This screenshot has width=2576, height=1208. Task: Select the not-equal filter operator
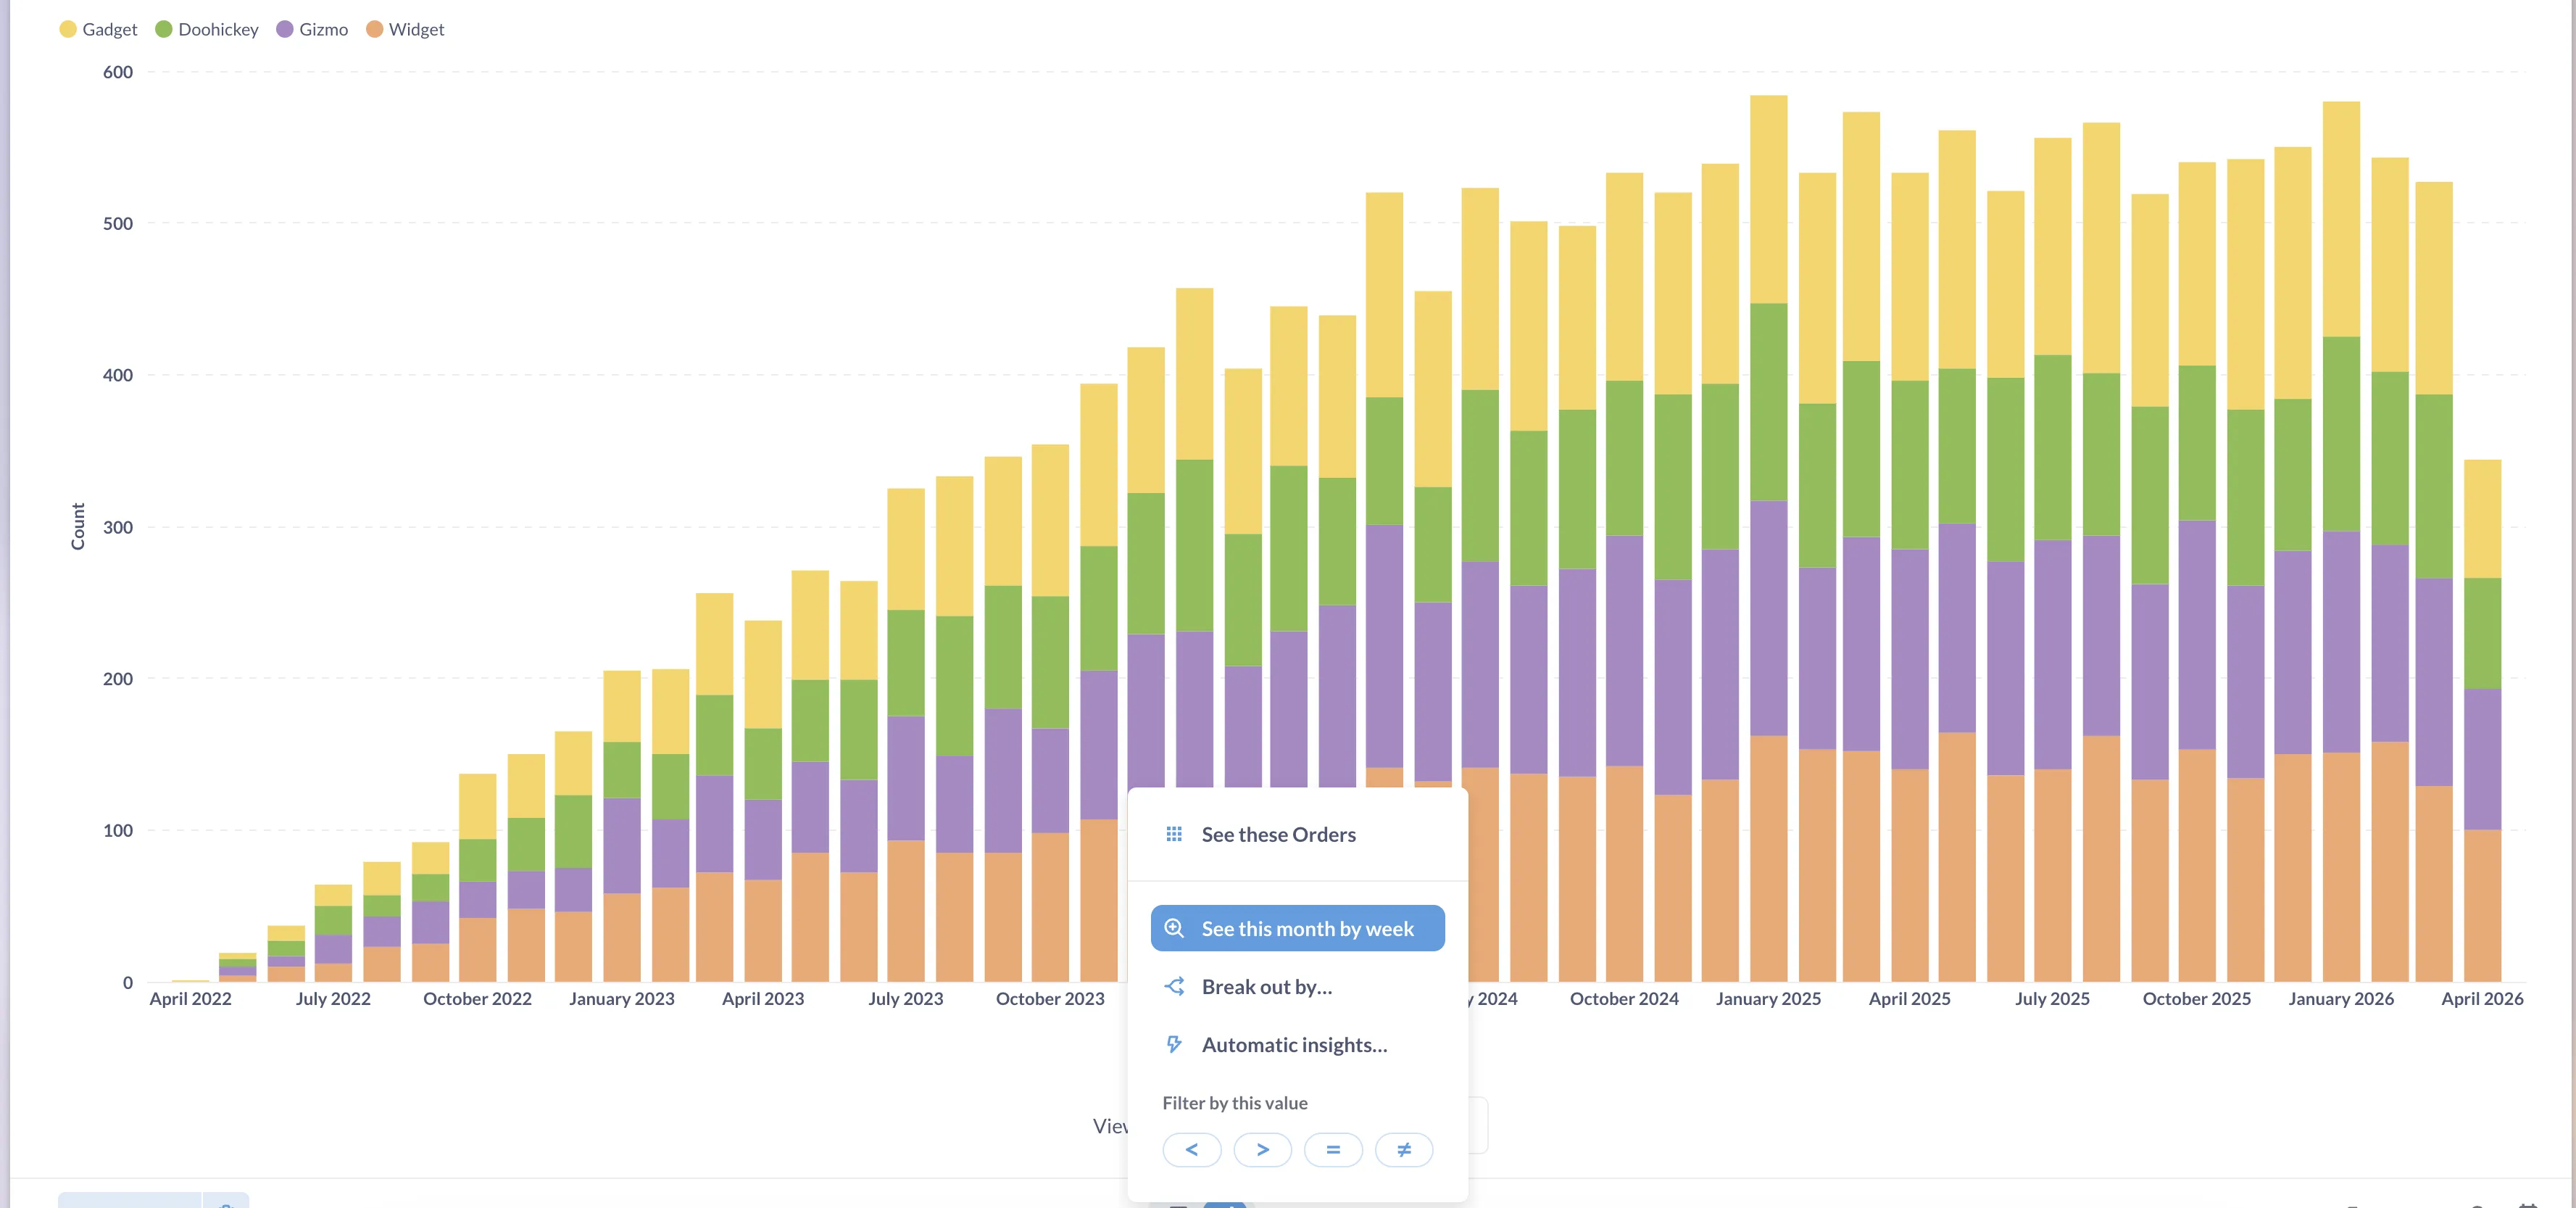[1404, 1150]
